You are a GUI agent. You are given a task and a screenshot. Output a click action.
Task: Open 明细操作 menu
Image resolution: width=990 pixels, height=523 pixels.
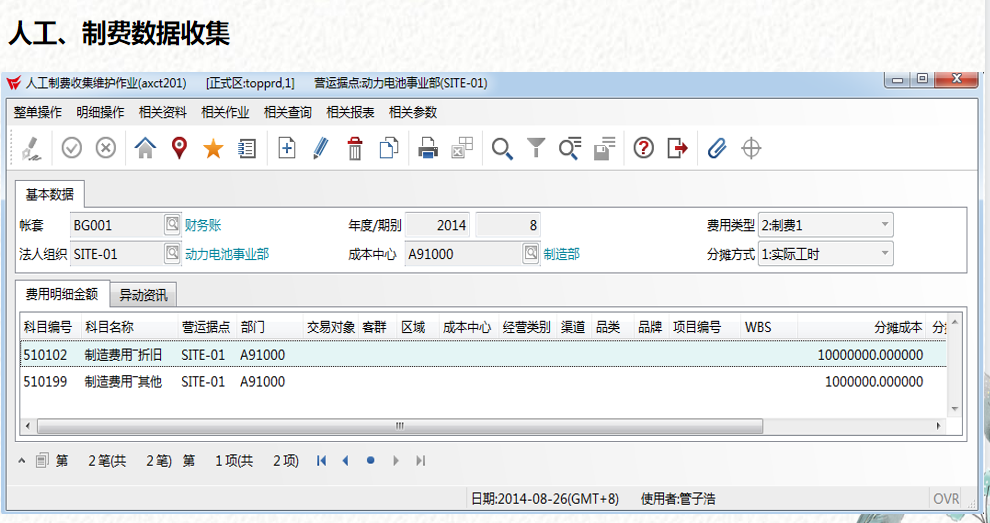100,112
